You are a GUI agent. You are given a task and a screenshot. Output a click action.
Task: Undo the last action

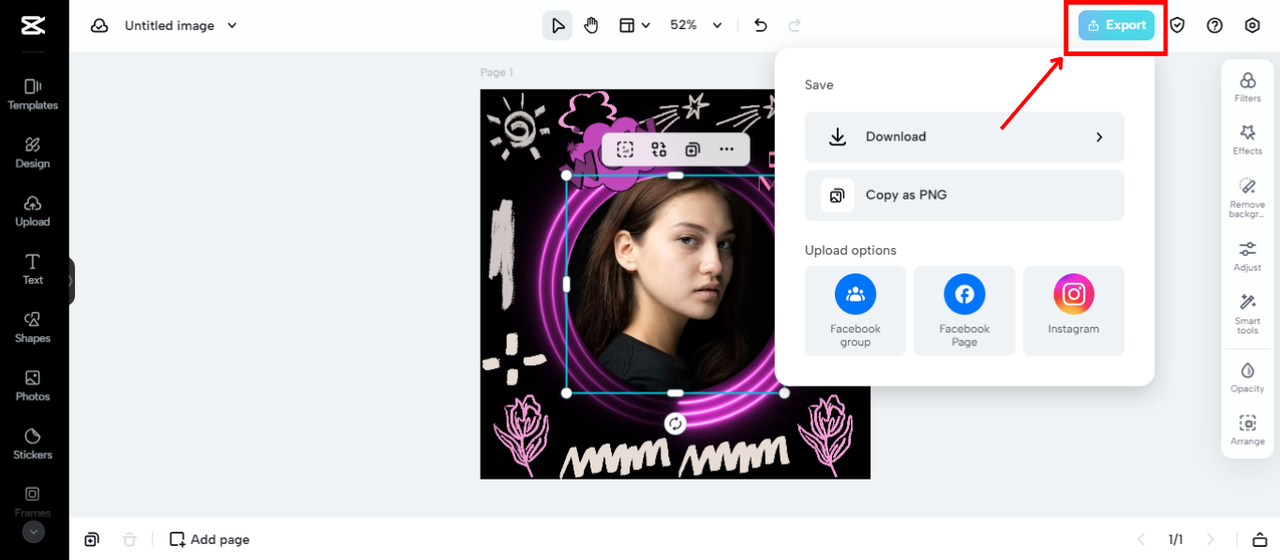pos(760,26)
